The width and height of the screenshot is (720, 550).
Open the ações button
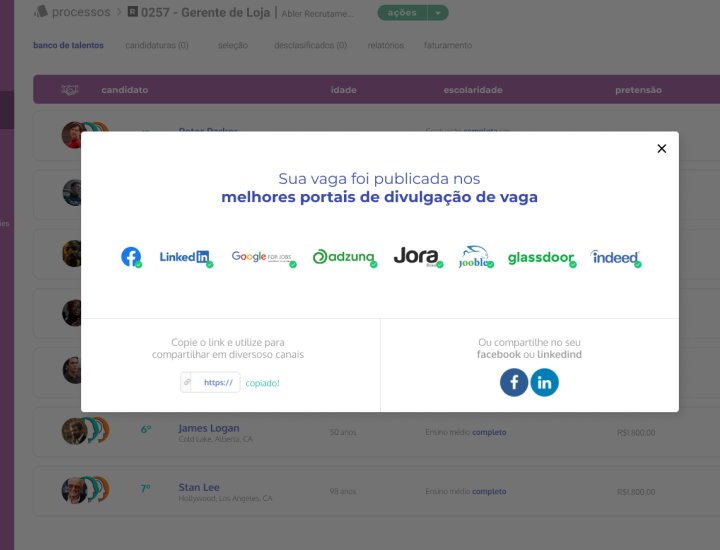(x=402, y=13)
